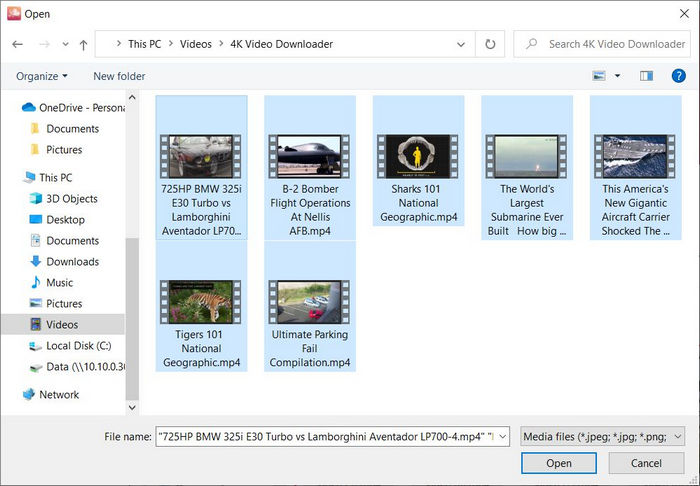700x486 pixels.
Task: Click the Sharks 101 National Geographic.mp4 filename
Action: (x=418, y=203)
